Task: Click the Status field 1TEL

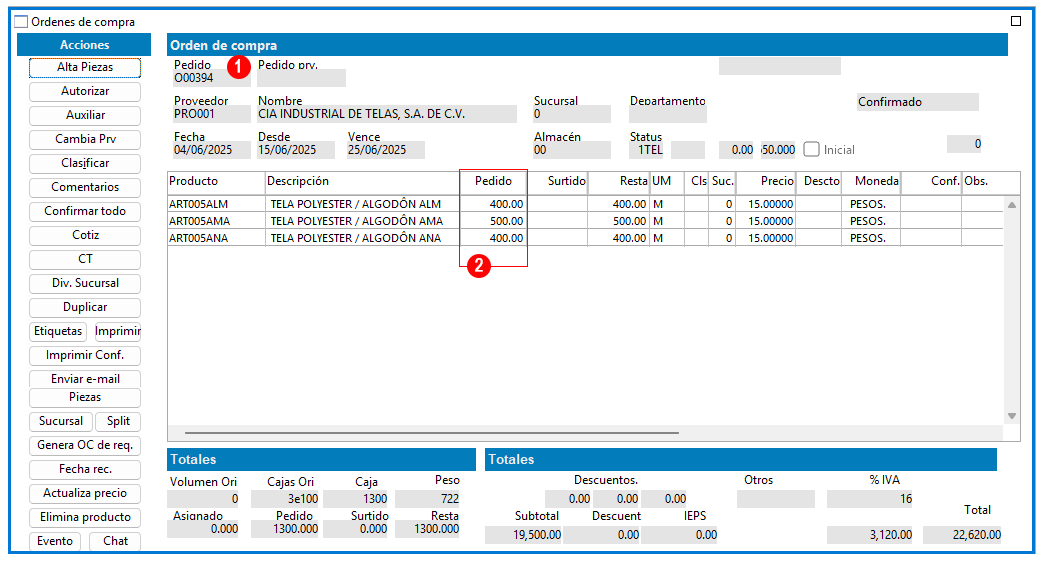Action: point(647,150)
